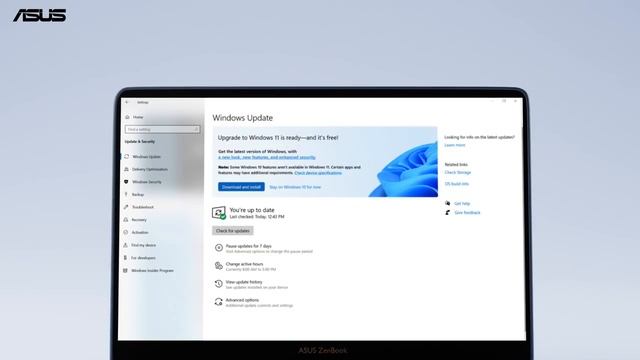The width and height of the screenshot is (640, 360).
Task: Click the Troubleshoot wrench icon
Action: pyautogui.click(x=126, y=207)
